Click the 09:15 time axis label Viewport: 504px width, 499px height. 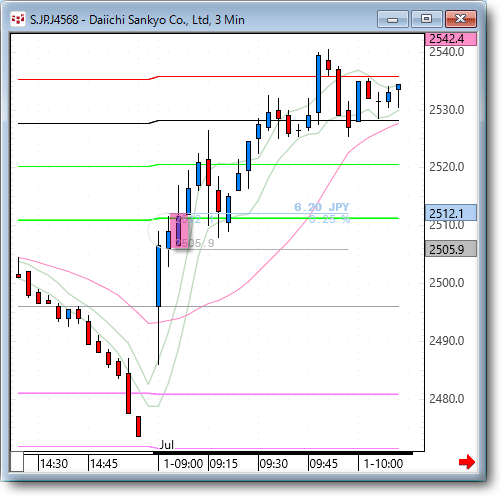224,464
